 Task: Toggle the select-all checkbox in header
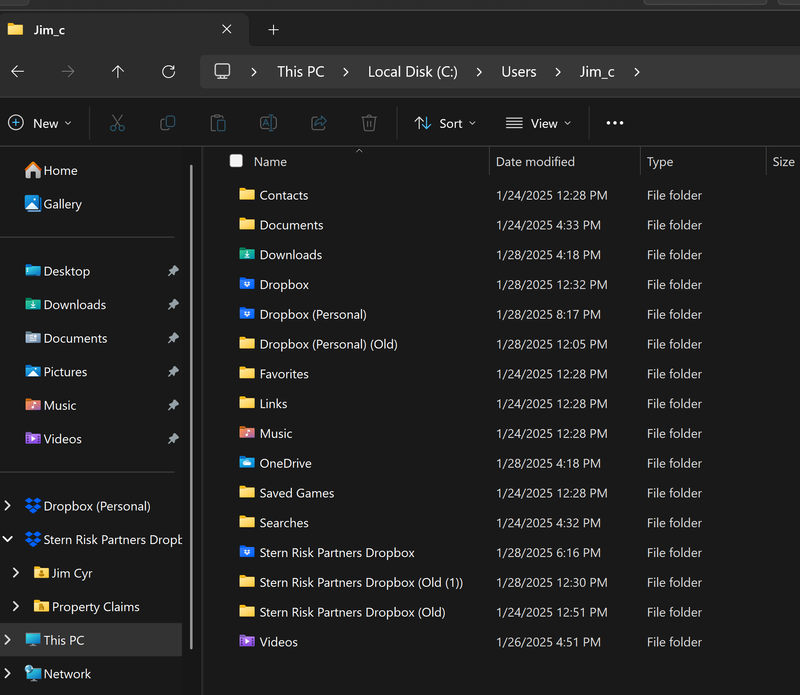point(236,161)
